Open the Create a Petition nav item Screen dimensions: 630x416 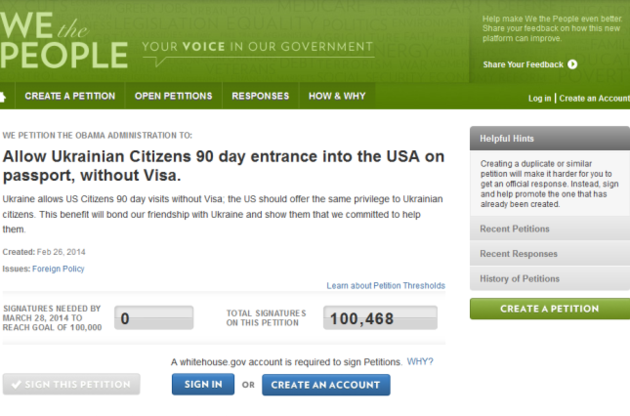(70, 97)
